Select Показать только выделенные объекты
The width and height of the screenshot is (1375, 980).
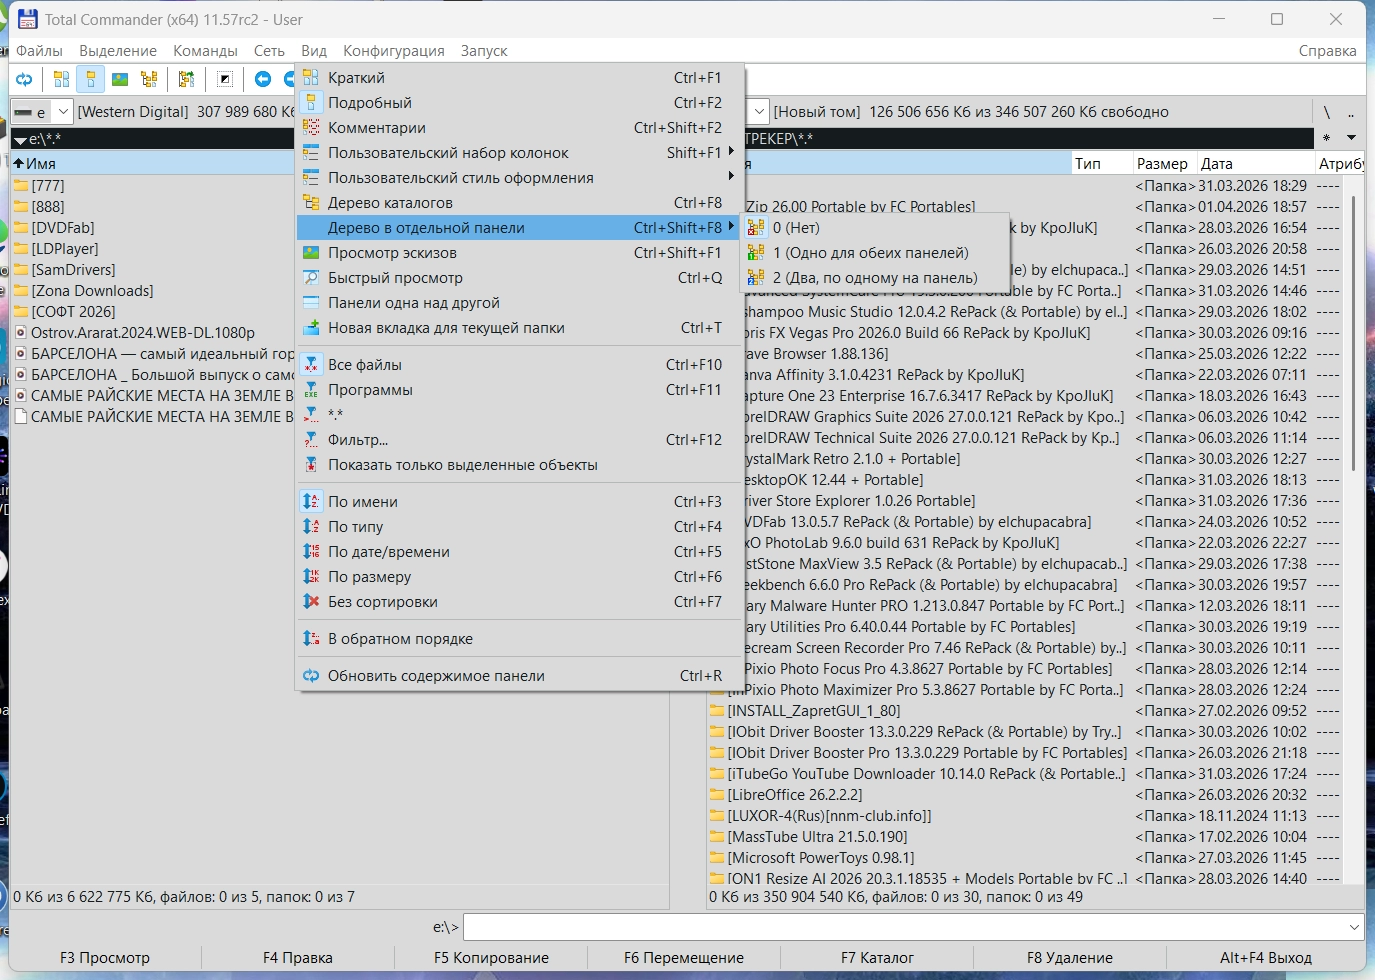[520, 465]
